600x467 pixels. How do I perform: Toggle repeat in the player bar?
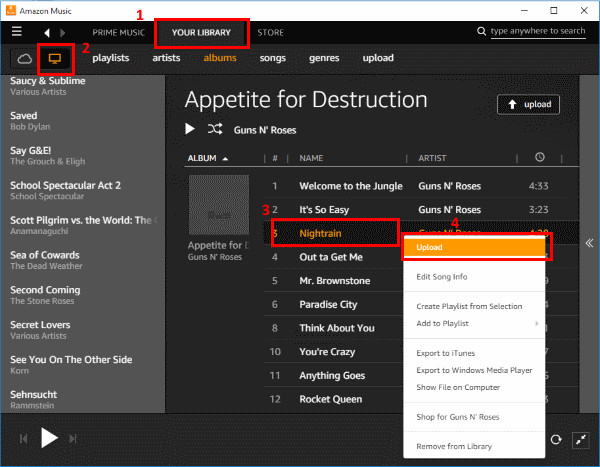[555, 439]
